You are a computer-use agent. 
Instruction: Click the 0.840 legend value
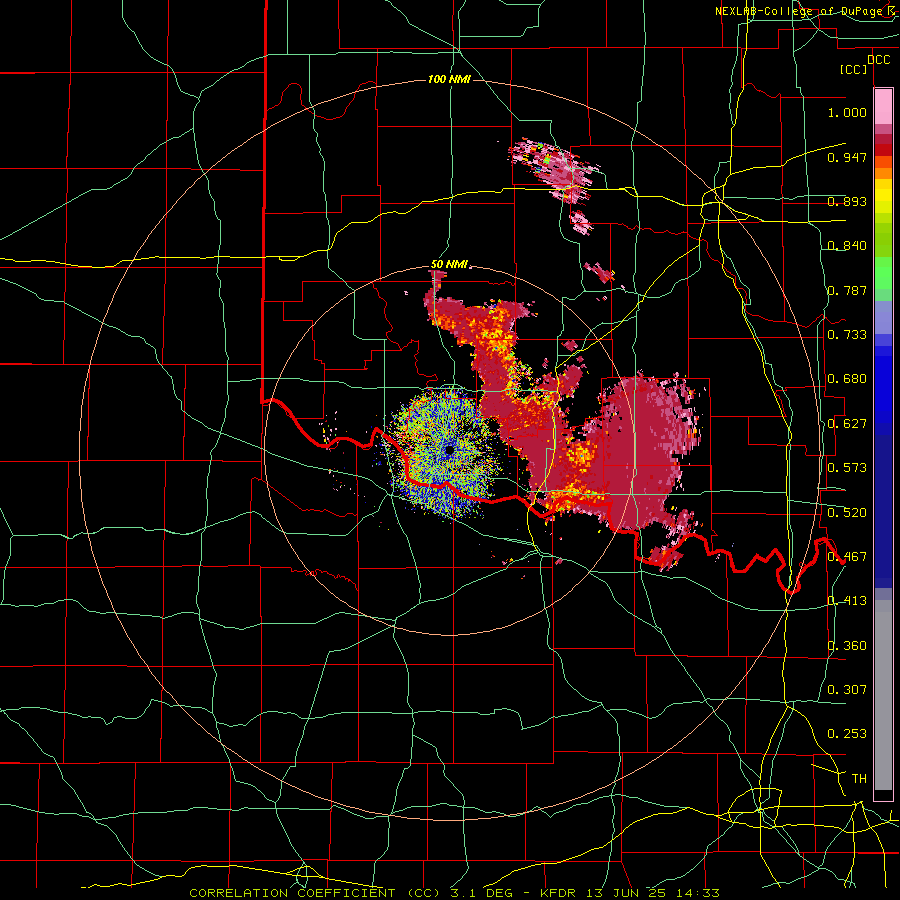[x=847, y=246]
